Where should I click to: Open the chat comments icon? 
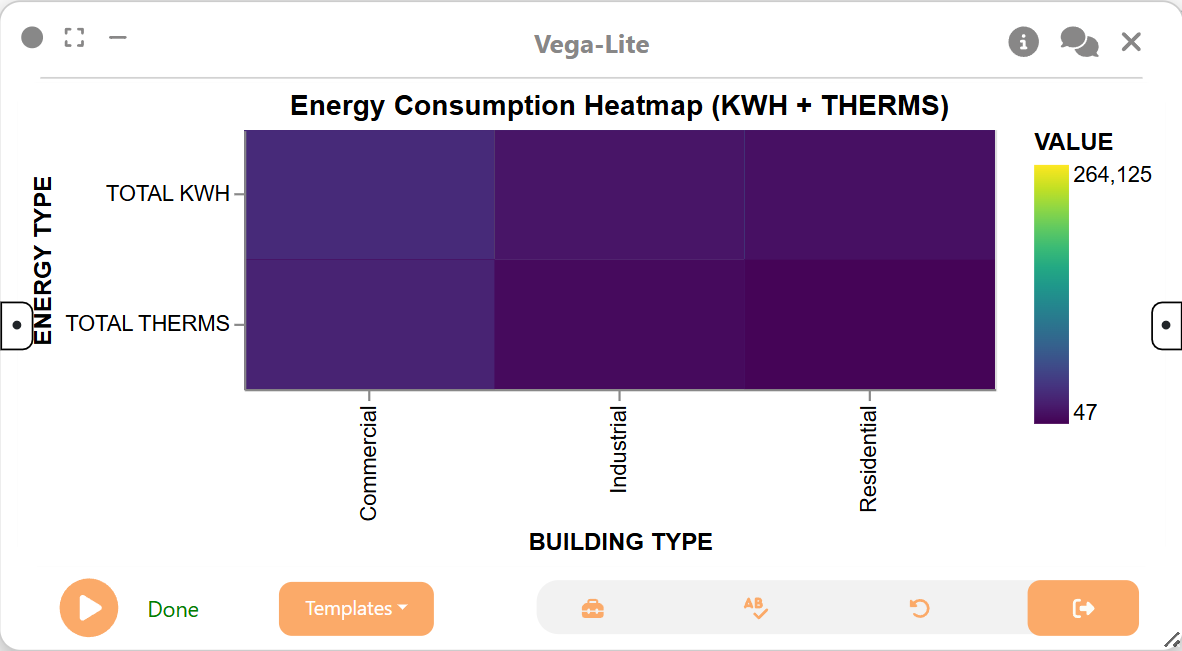(x=1079, y=42)
